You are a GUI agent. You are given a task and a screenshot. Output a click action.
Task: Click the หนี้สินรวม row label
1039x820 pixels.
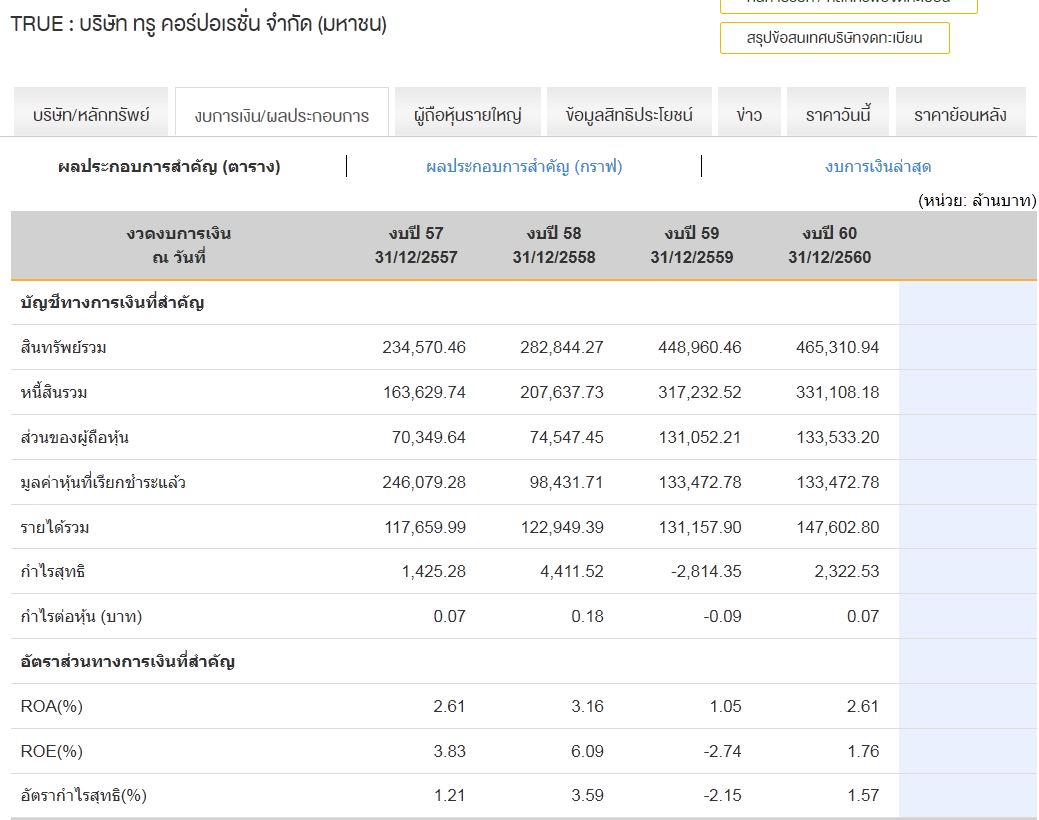point(54,392)
